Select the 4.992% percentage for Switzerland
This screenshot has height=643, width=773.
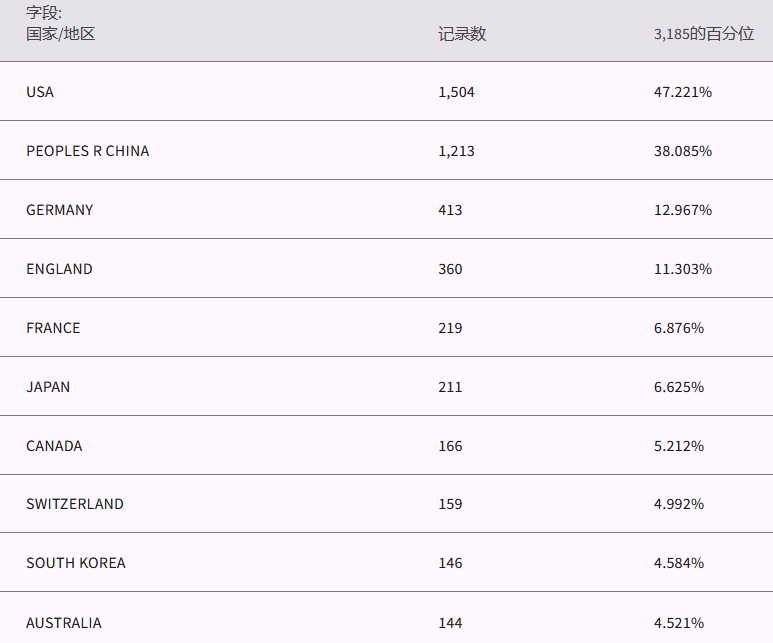tap(678, 504)
